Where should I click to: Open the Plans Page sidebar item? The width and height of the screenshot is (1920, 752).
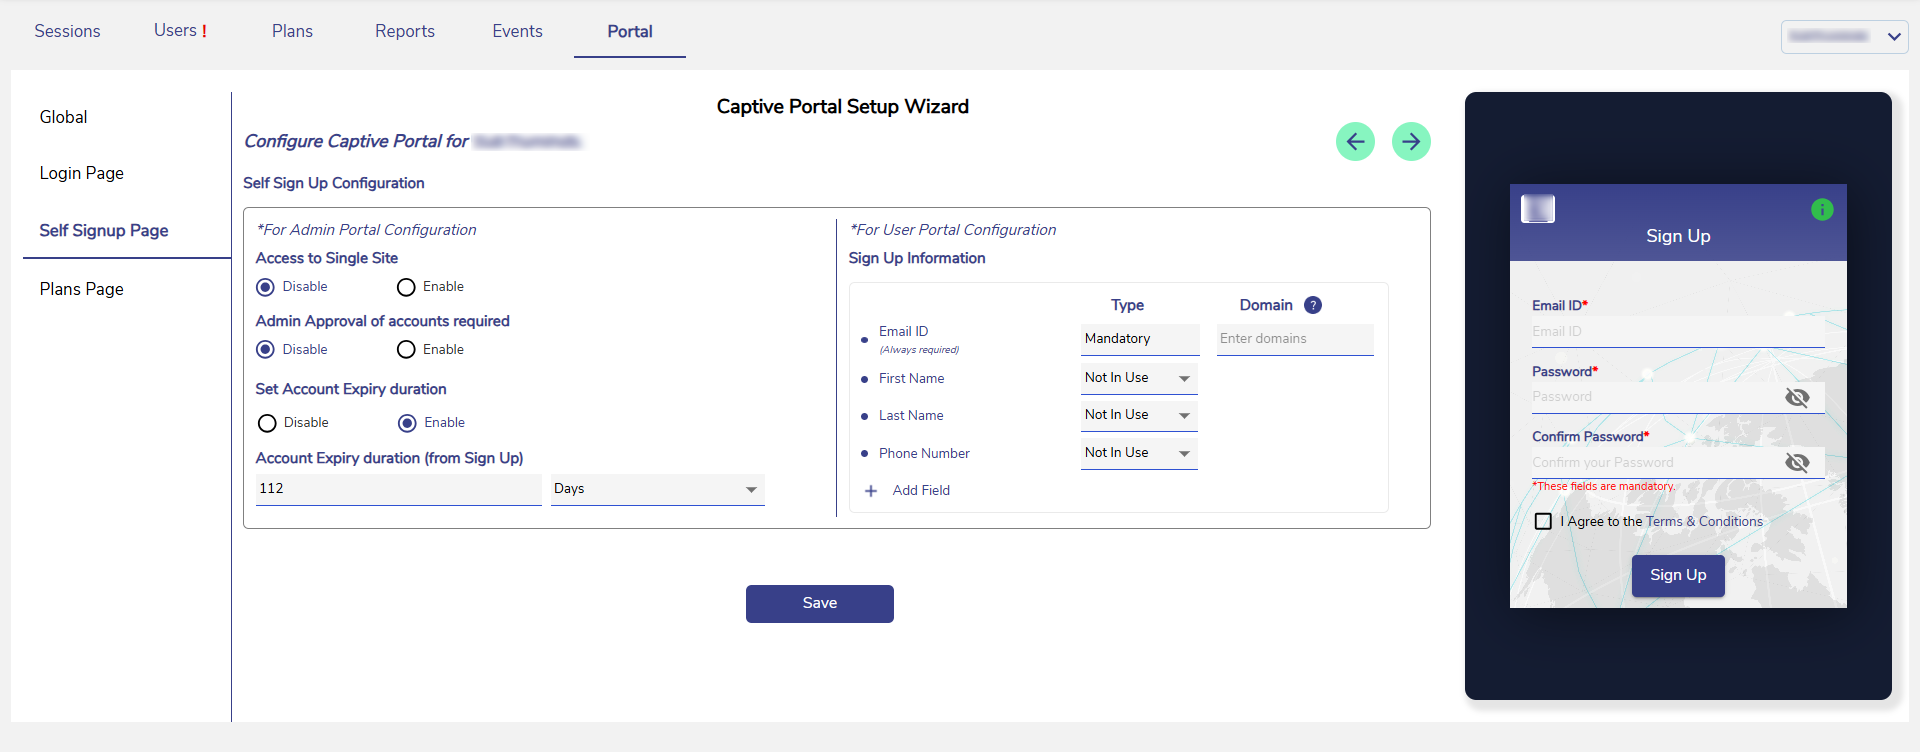[x=82, y=289]
